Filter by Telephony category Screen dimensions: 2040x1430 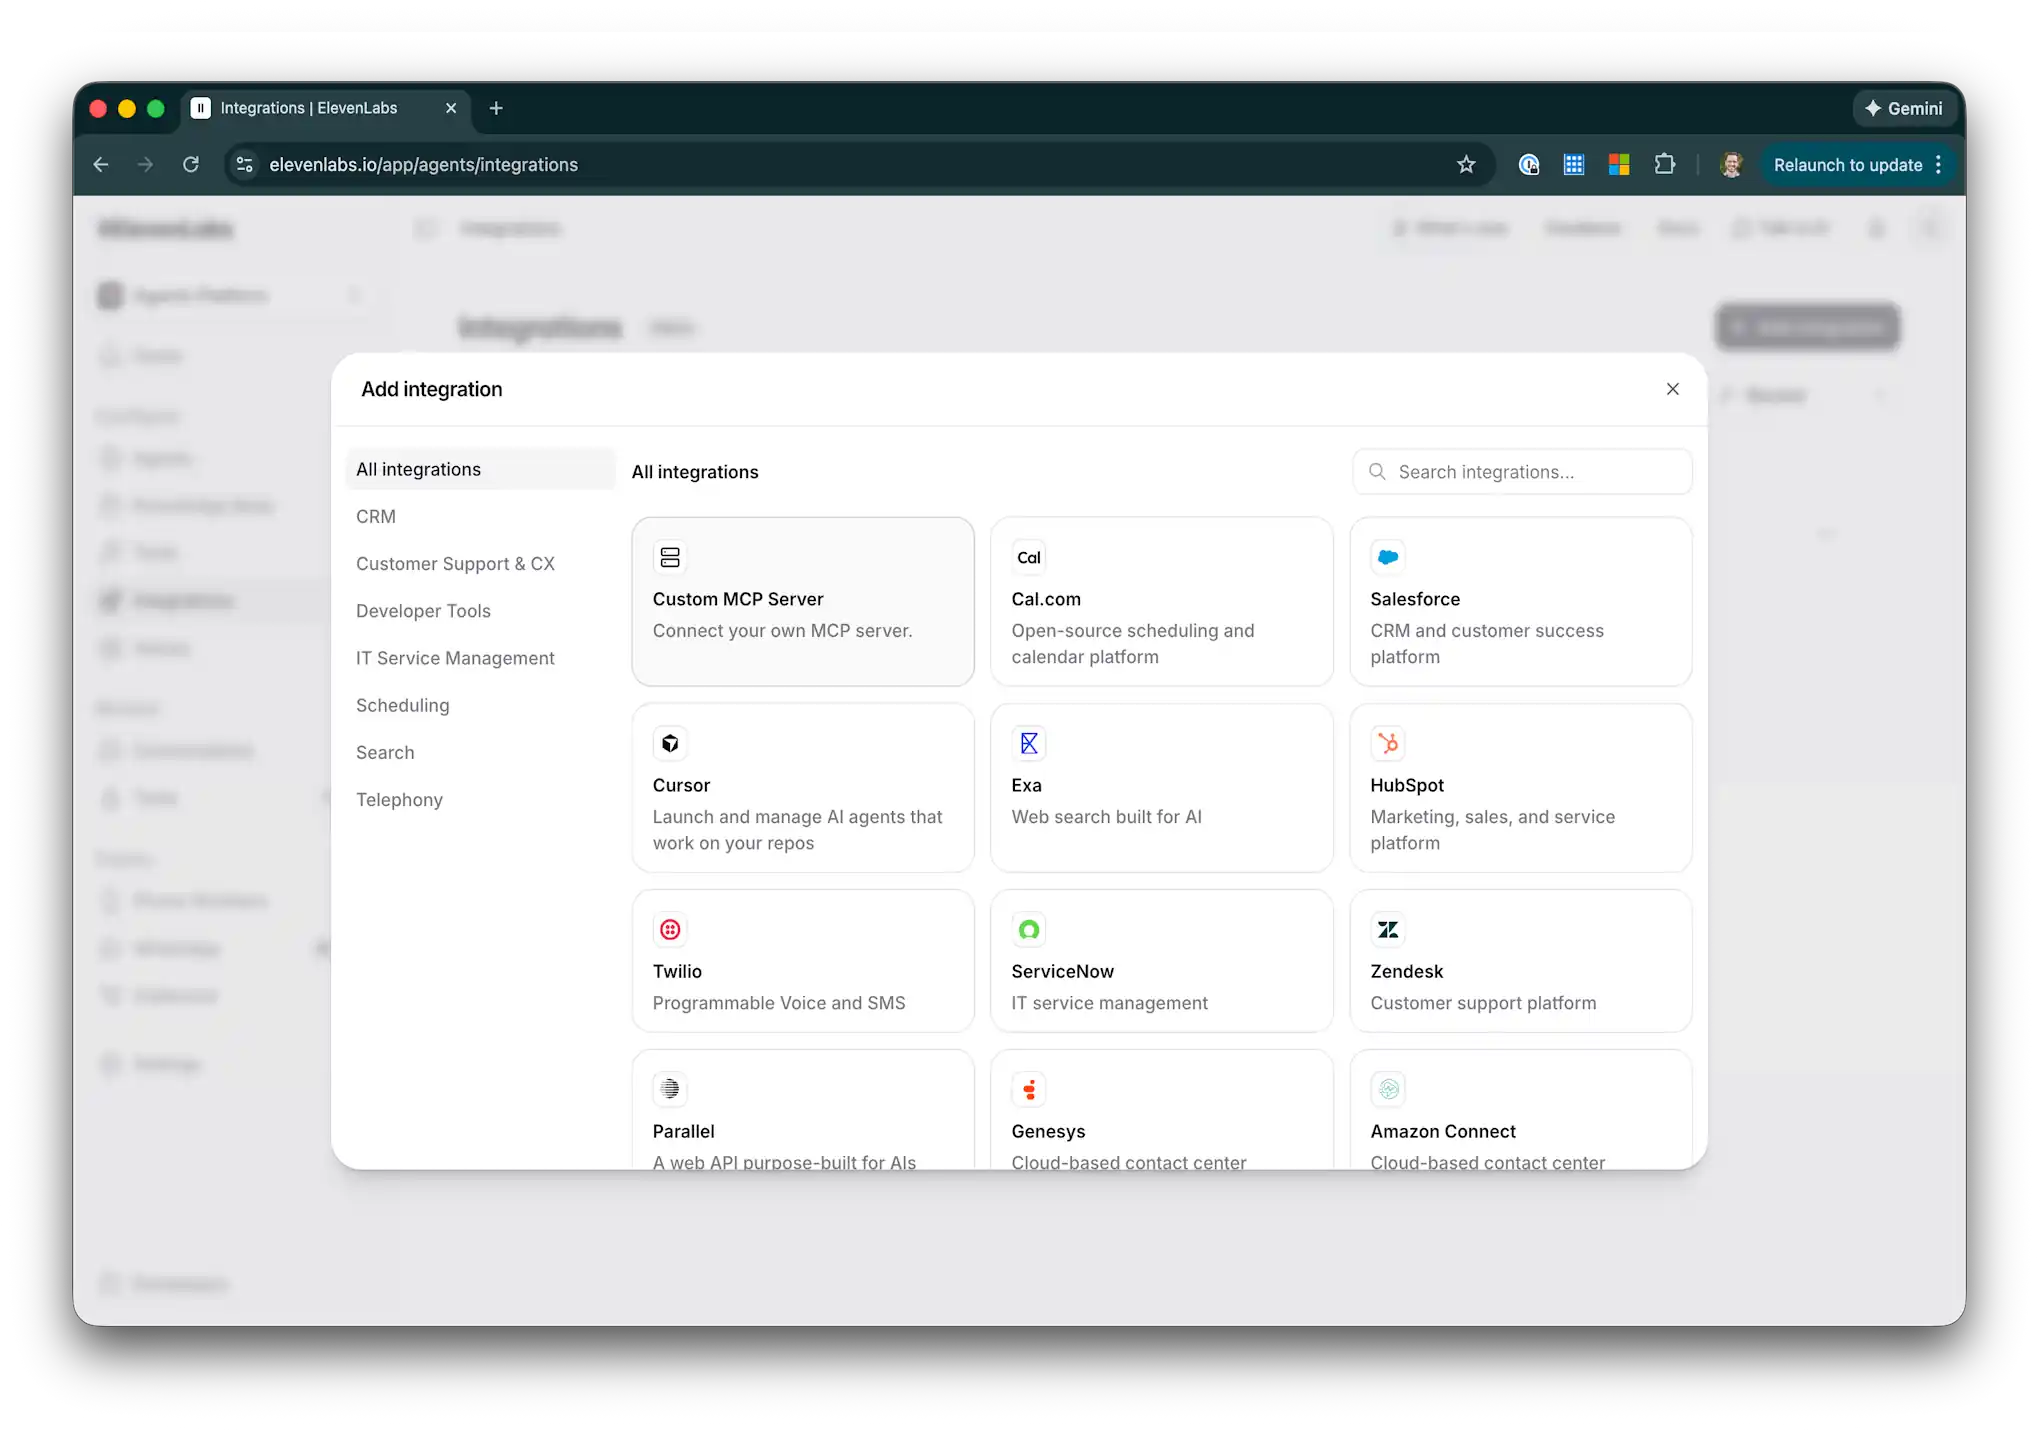pyautogui.click(x=399, y=799)
